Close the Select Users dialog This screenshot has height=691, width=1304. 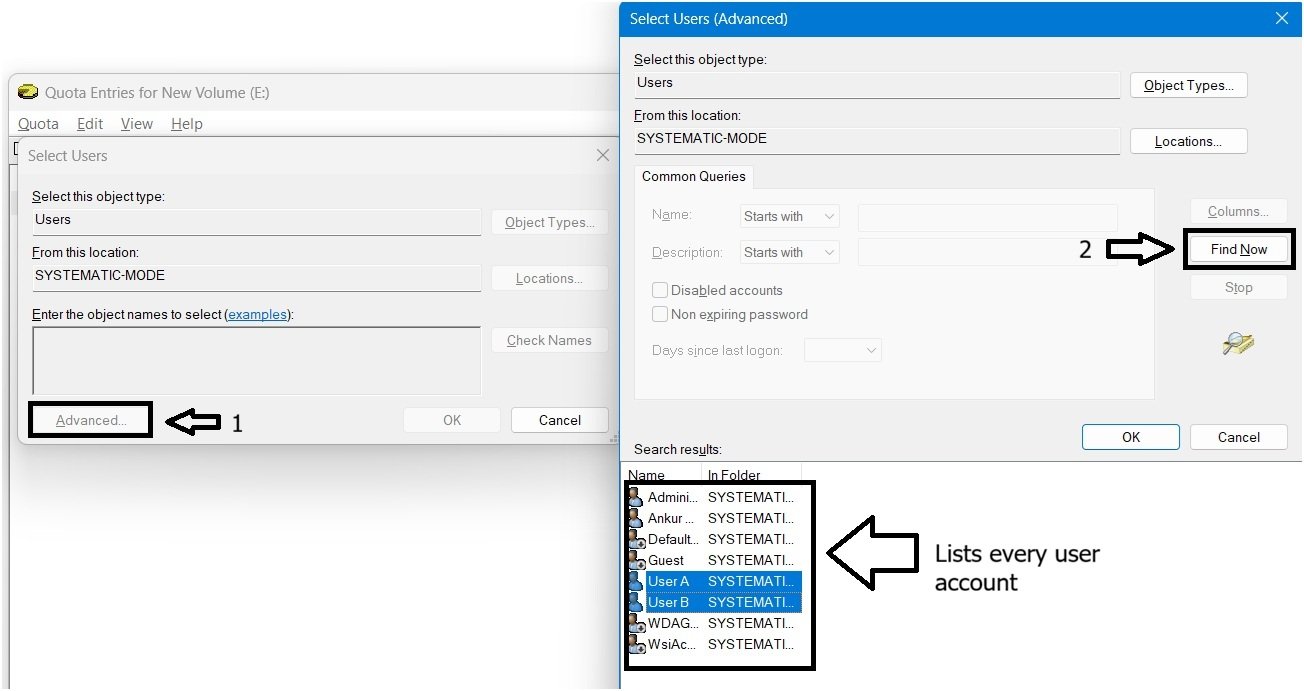pos(602,156)
